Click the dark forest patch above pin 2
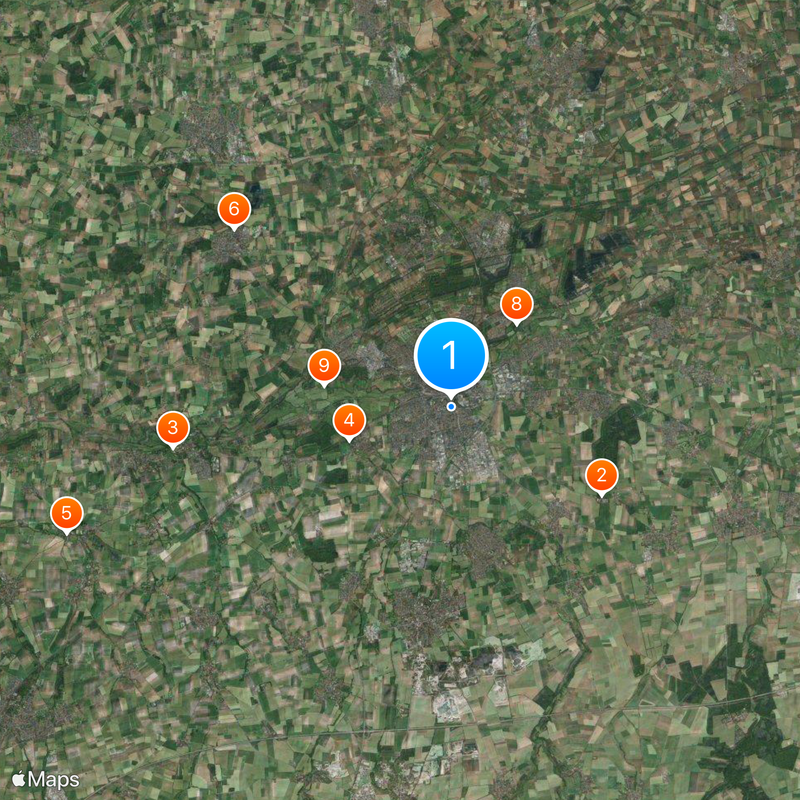Viewport: 800px width, 800px height. click(x=617, y=433)
